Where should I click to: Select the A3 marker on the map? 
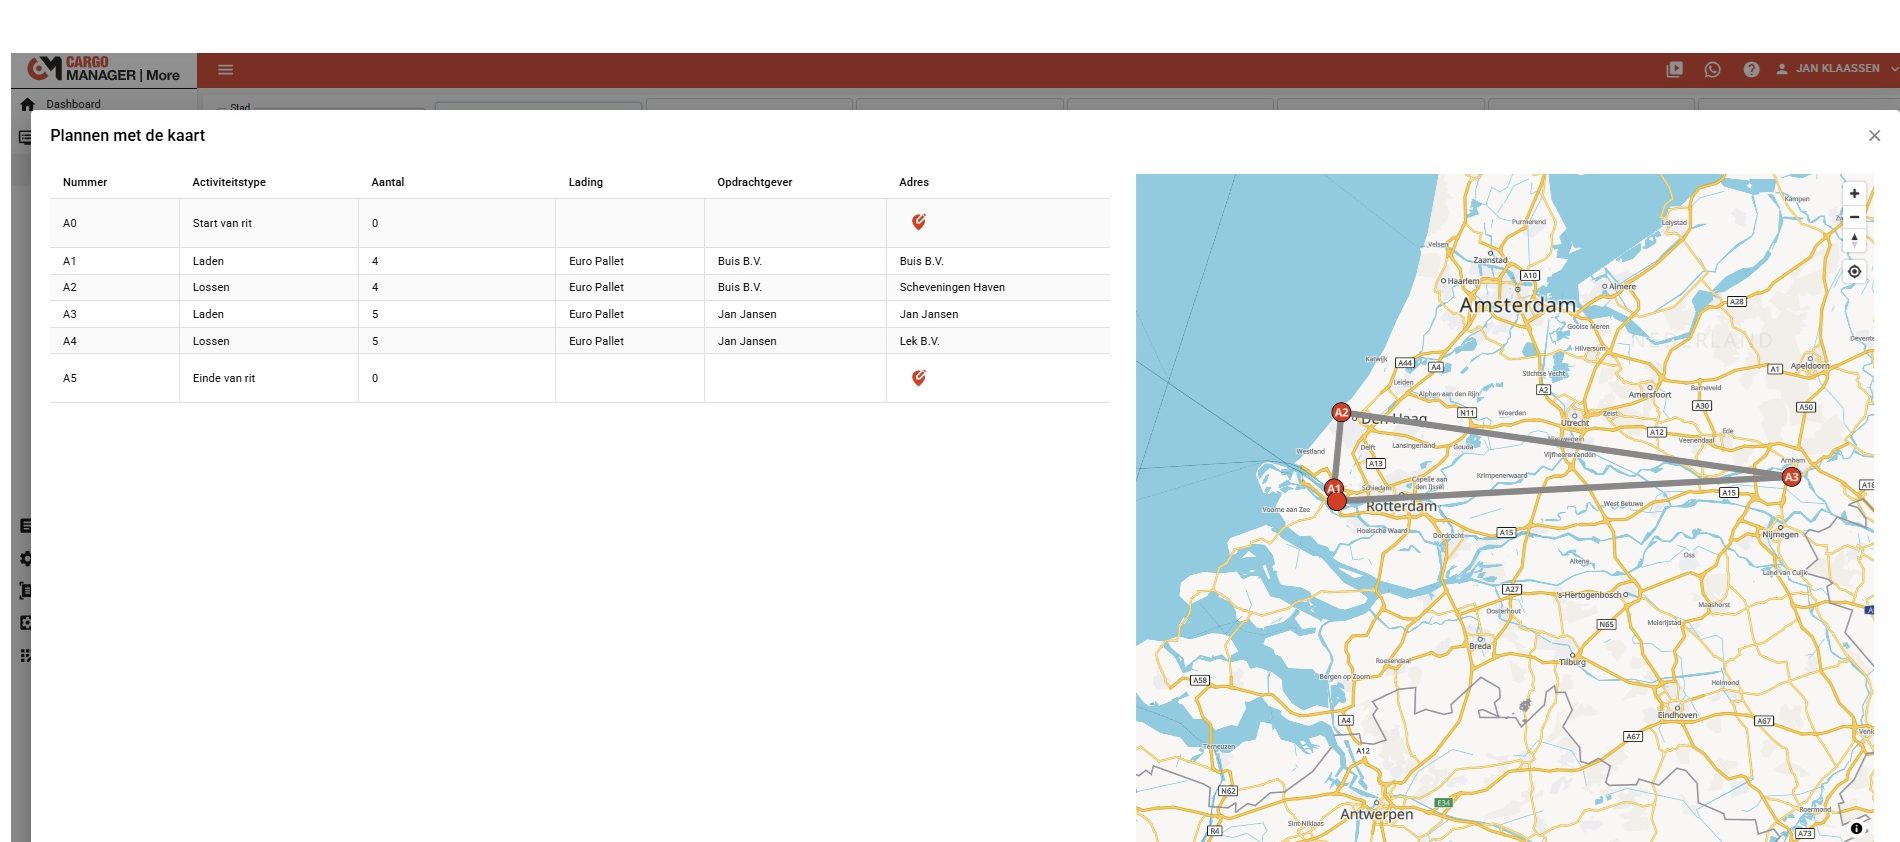tap(1791, 477)
